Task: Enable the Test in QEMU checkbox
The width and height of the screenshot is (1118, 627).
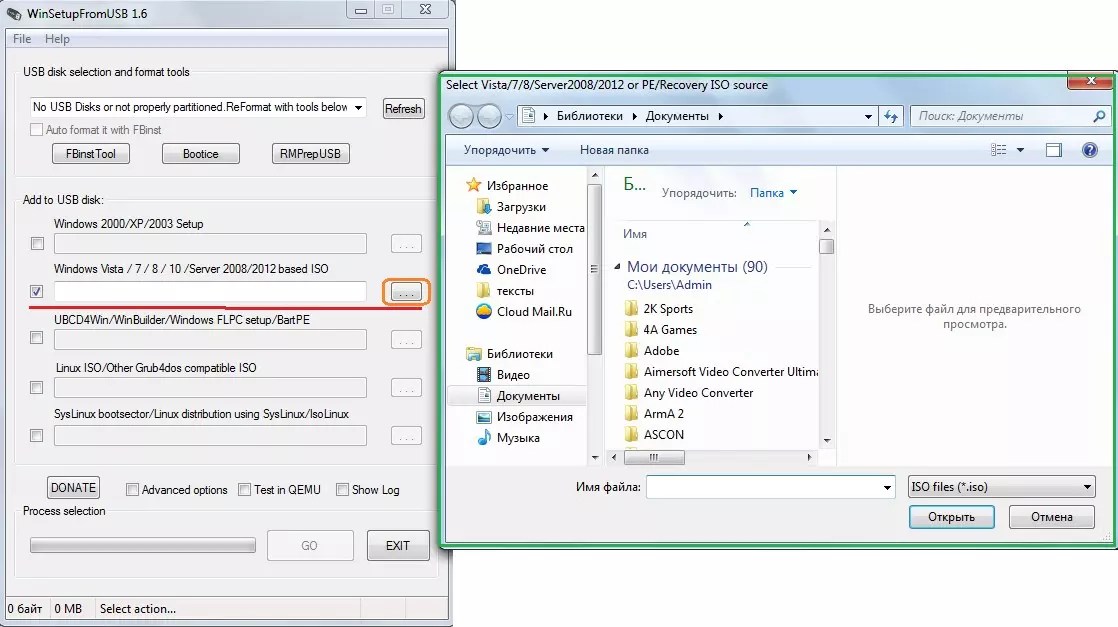Action: click(x=245, y=490)
